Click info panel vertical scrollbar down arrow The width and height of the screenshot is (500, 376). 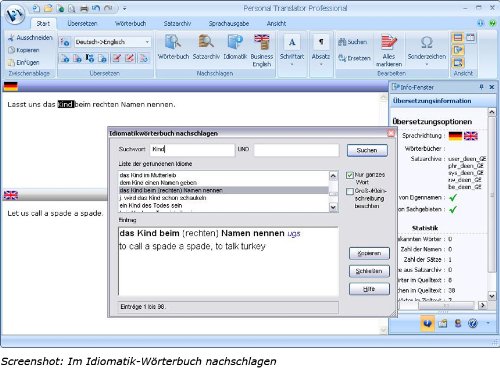click(492, 296)
